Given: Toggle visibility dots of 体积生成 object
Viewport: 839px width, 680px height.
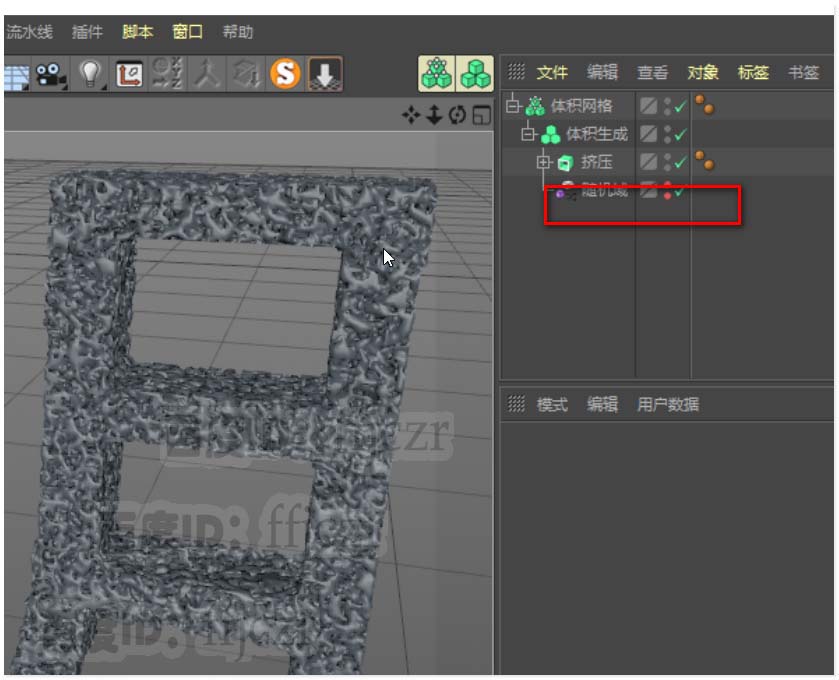Looking at the screenshot, I should 667,134.
